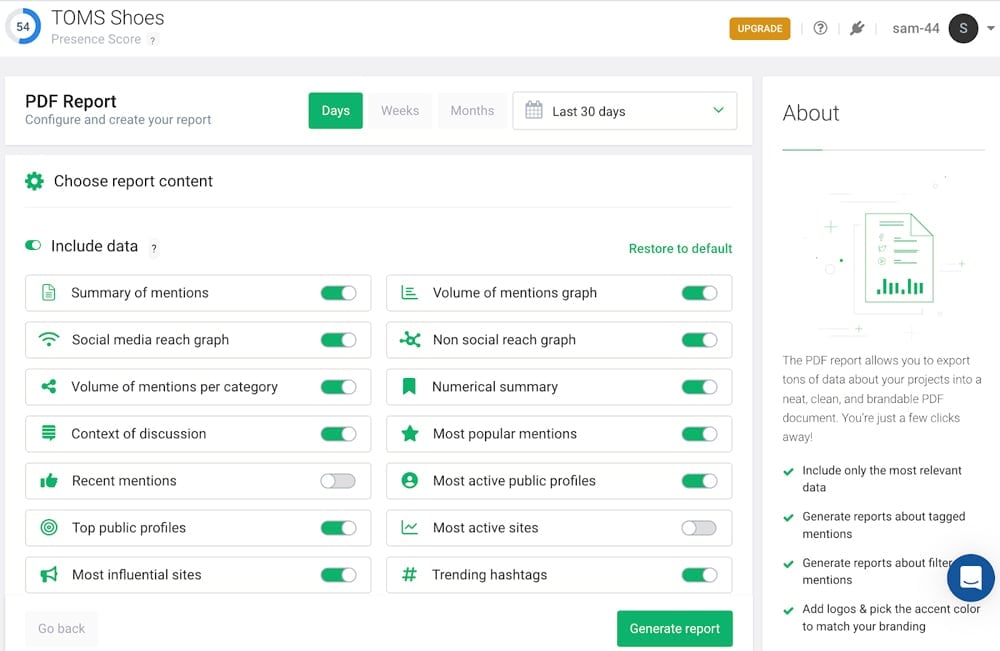Turn off Non social reach graph toggle
1000x651 pixels.
click(699, 340)
